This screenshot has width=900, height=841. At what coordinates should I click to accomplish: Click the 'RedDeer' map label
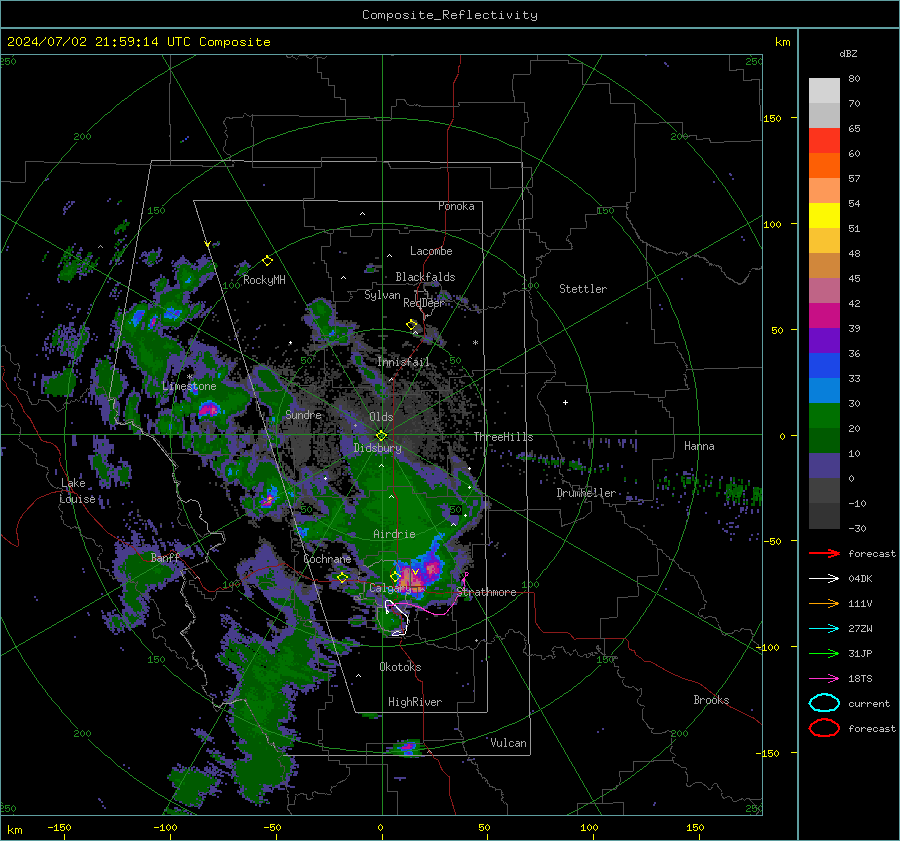click(424, 303)
